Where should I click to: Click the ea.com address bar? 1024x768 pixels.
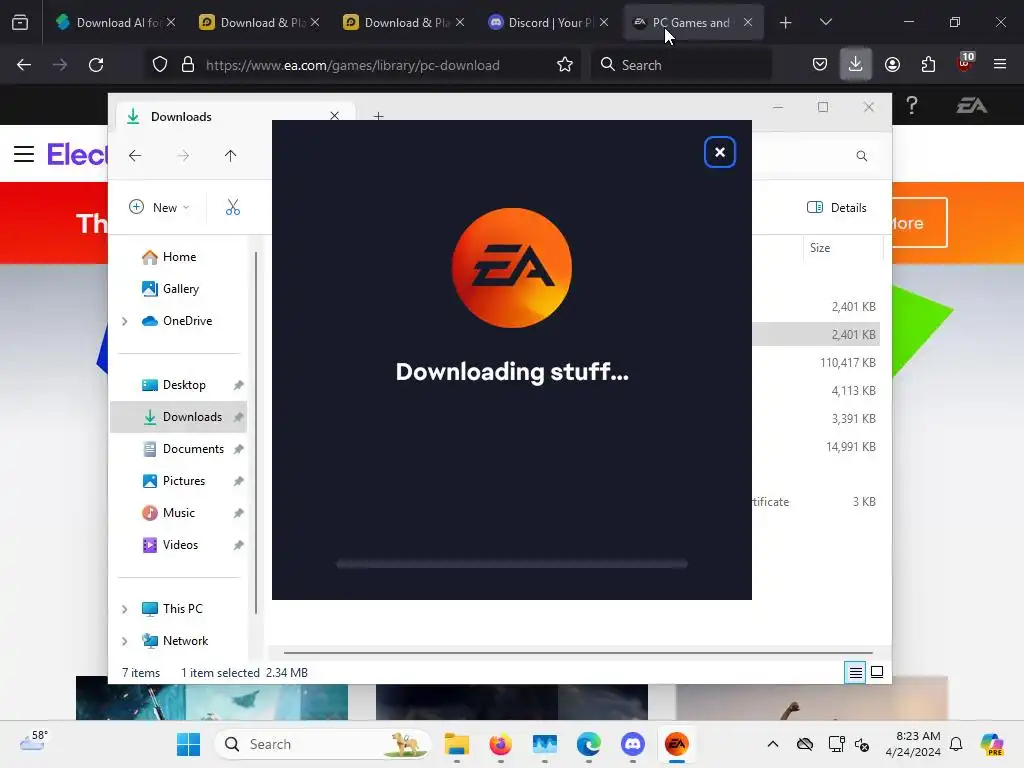353,65
